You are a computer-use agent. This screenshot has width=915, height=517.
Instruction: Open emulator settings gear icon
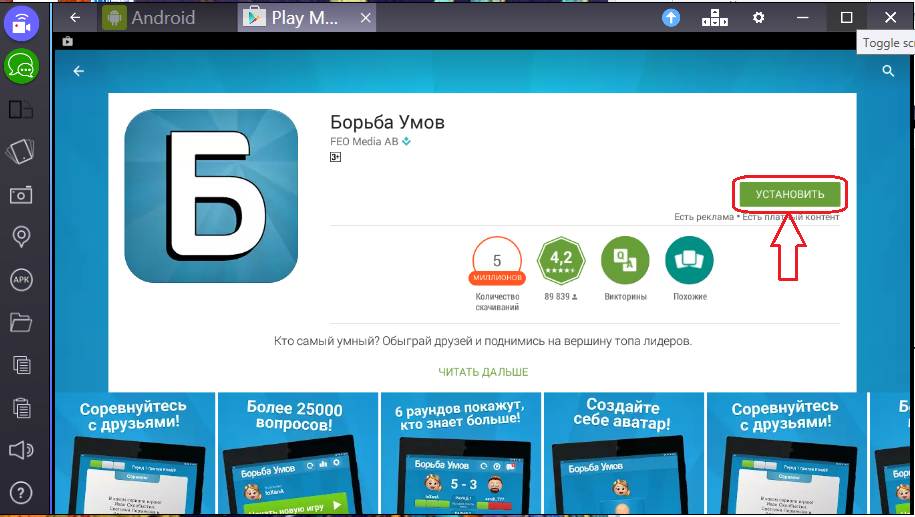(759, 18)
